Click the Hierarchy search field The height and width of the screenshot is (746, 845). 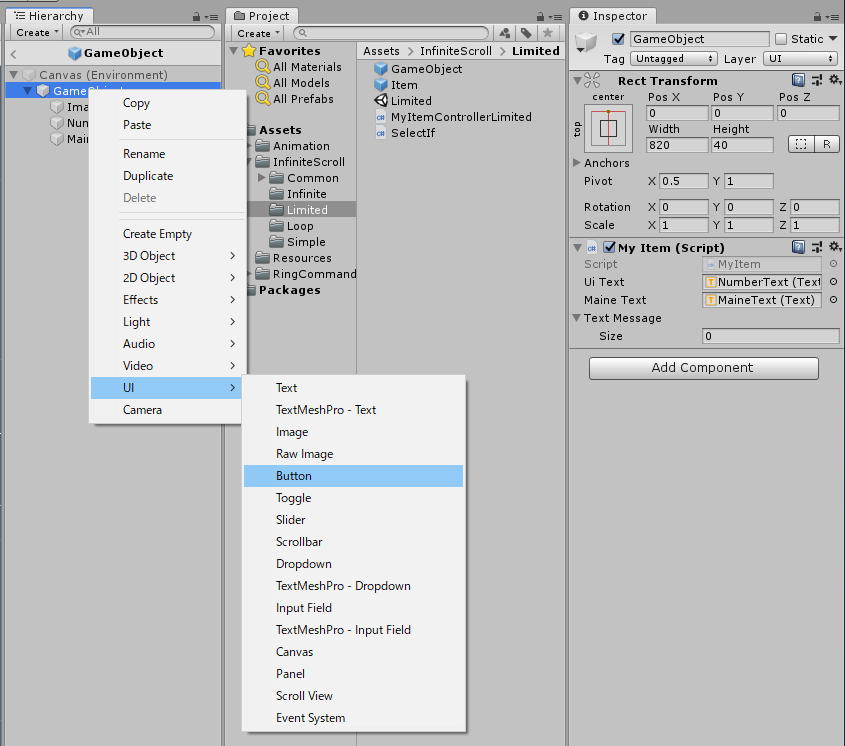tap(142, 32)
